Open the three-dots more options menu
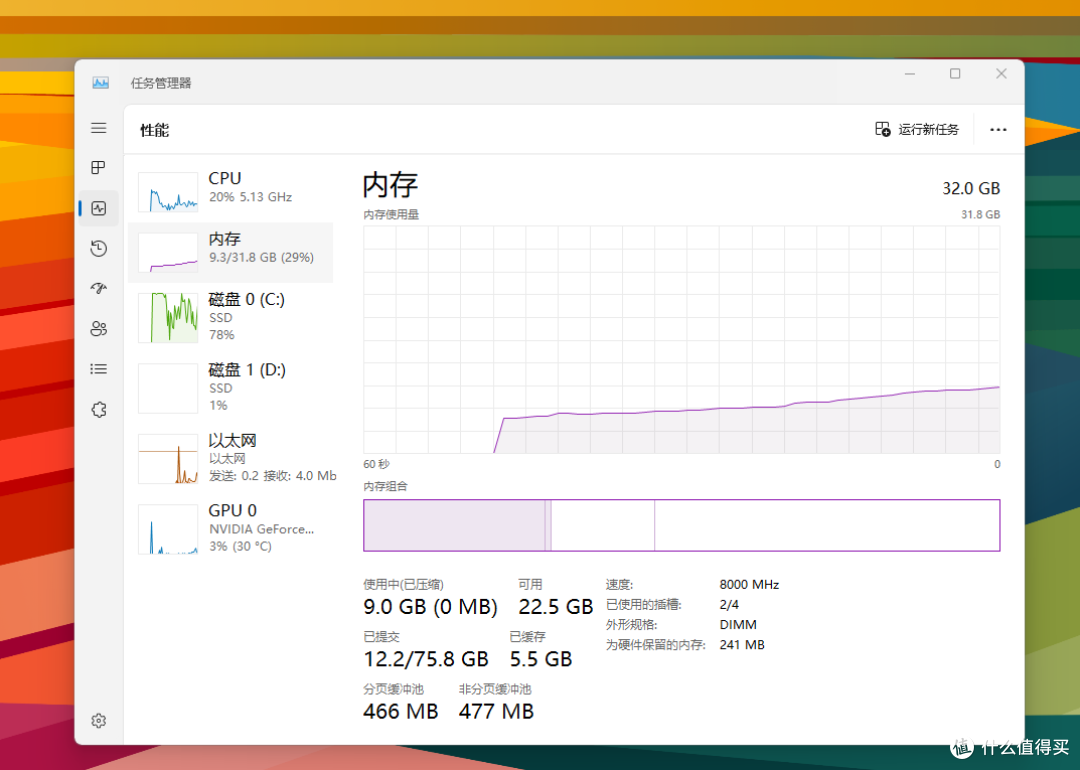1080x770 pixels. [997, 129]
